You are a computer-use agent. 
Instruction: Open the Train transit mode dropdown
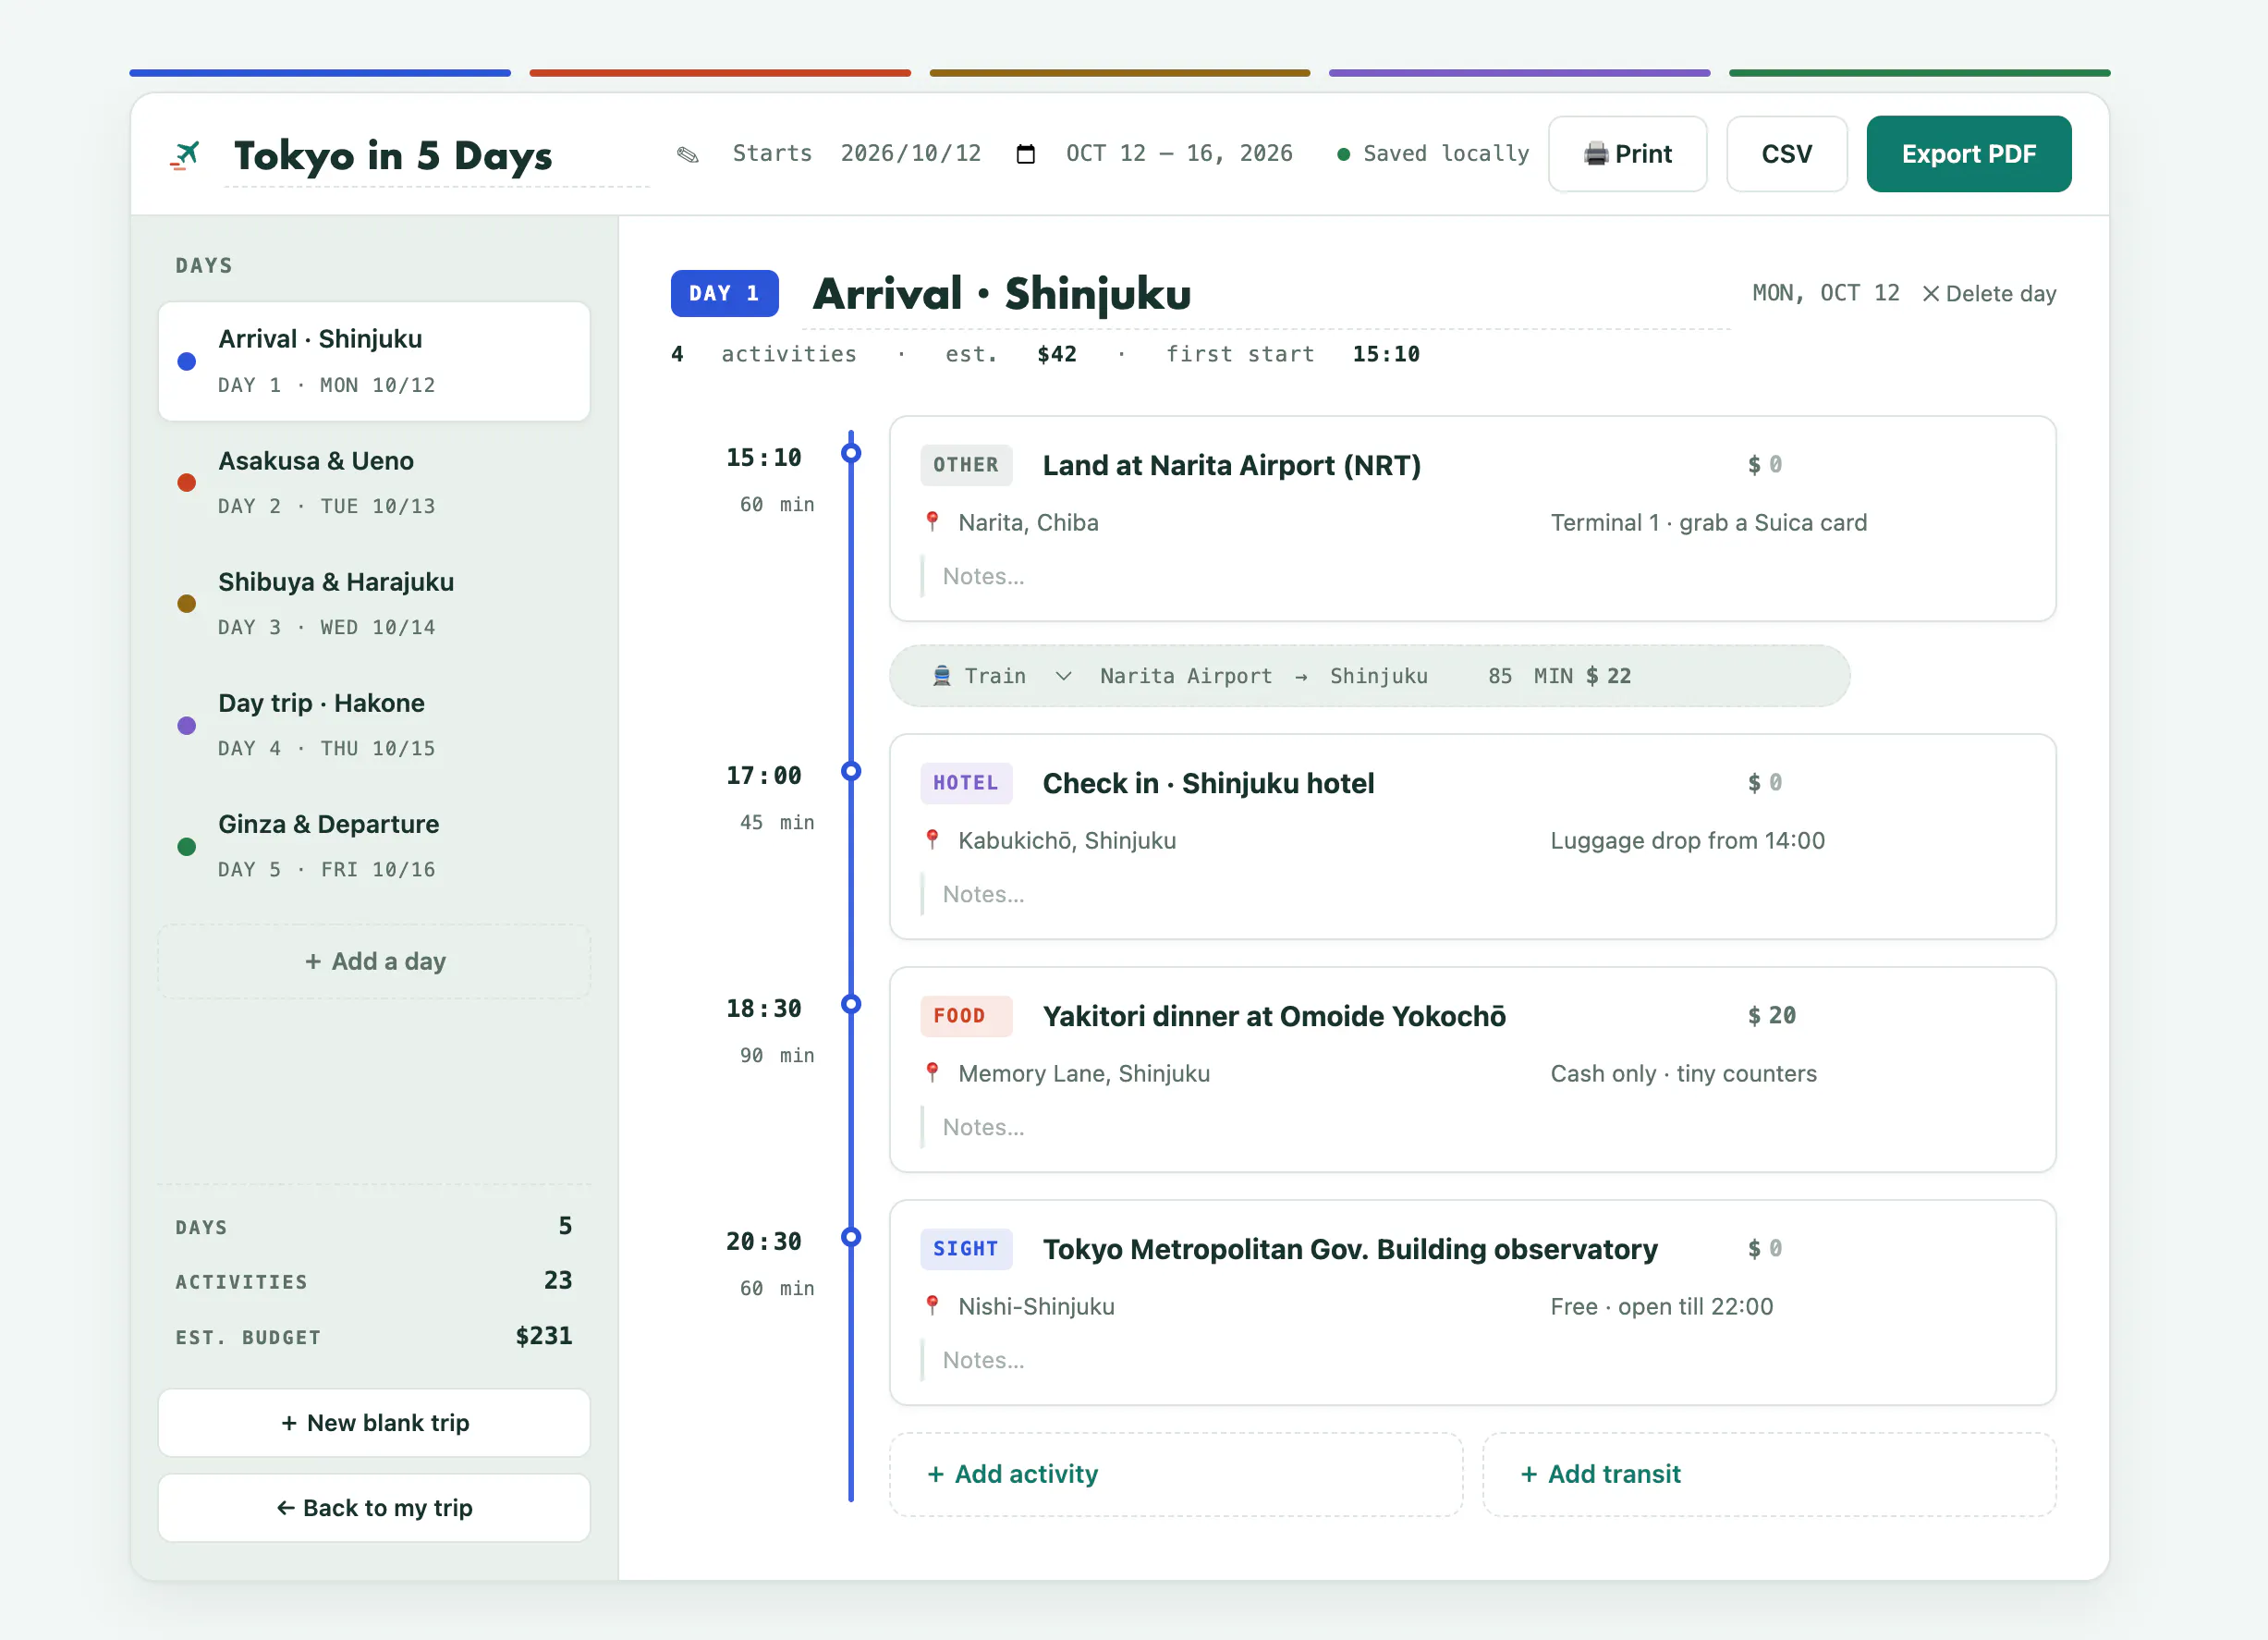(1002, 676)
